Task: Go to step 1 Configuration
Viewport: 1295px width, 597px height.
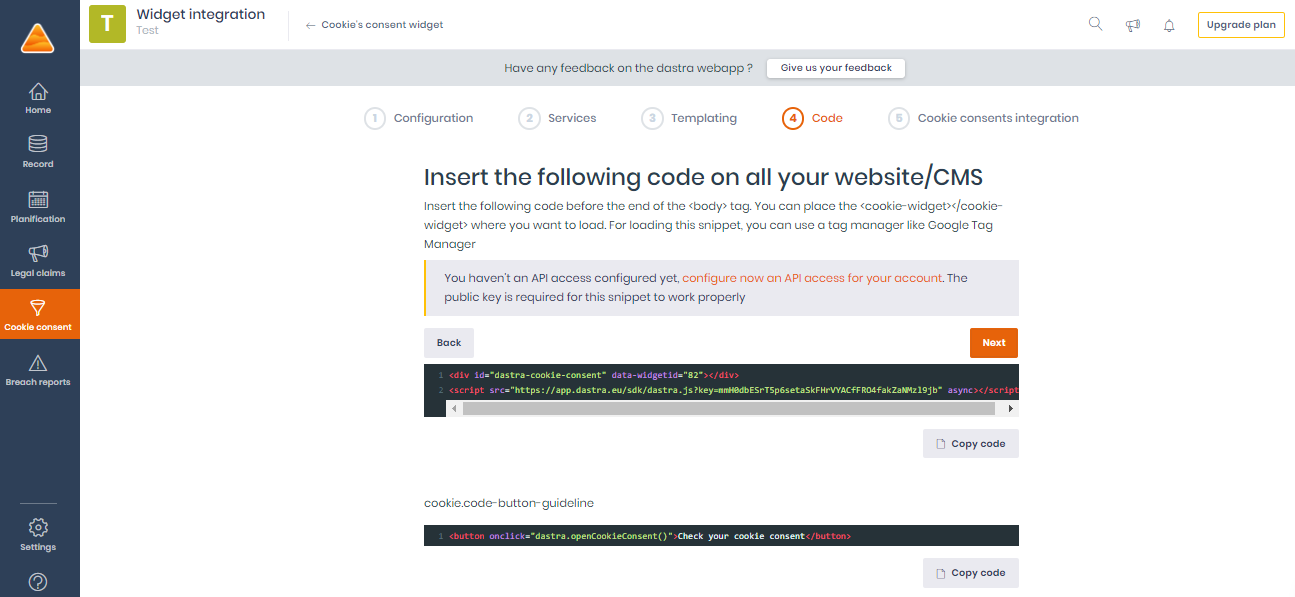Action: point(419,118)
